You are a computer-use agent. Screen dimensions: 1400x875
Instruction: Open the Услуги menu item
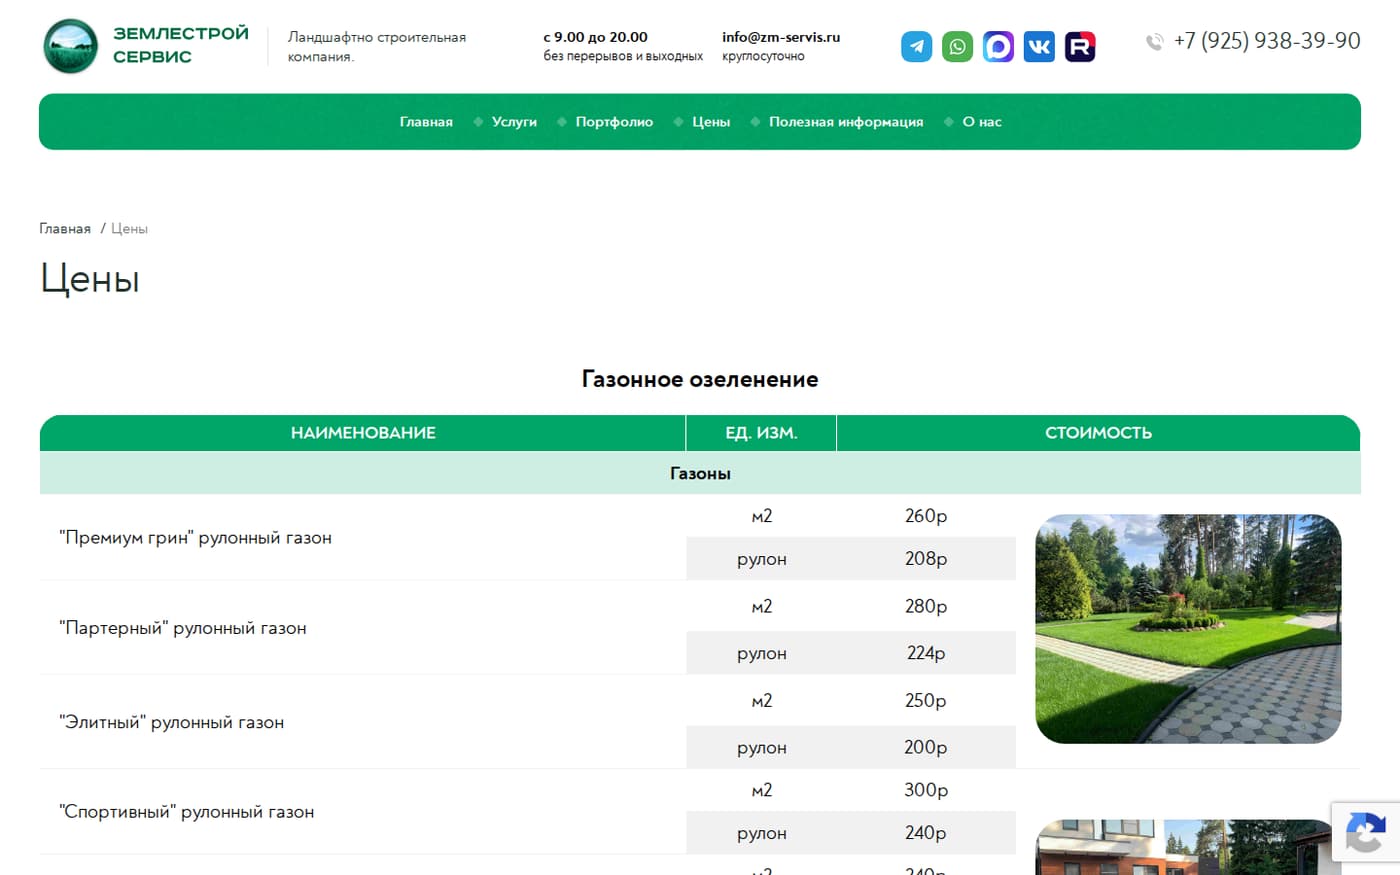[514, 122]
